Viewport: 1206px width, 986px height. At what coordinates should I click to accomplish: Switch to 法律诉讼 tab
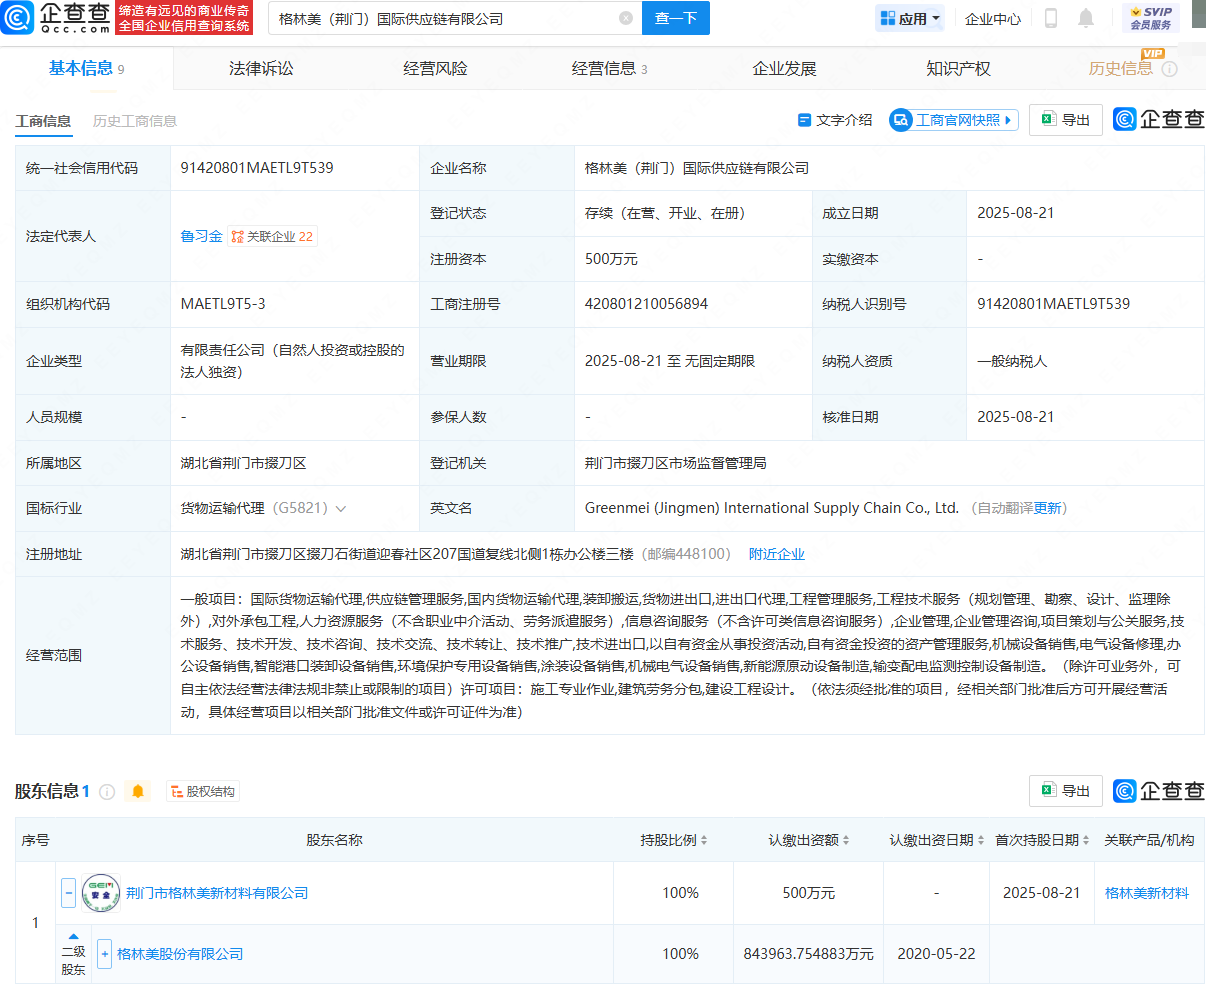[x=261, y=68]
